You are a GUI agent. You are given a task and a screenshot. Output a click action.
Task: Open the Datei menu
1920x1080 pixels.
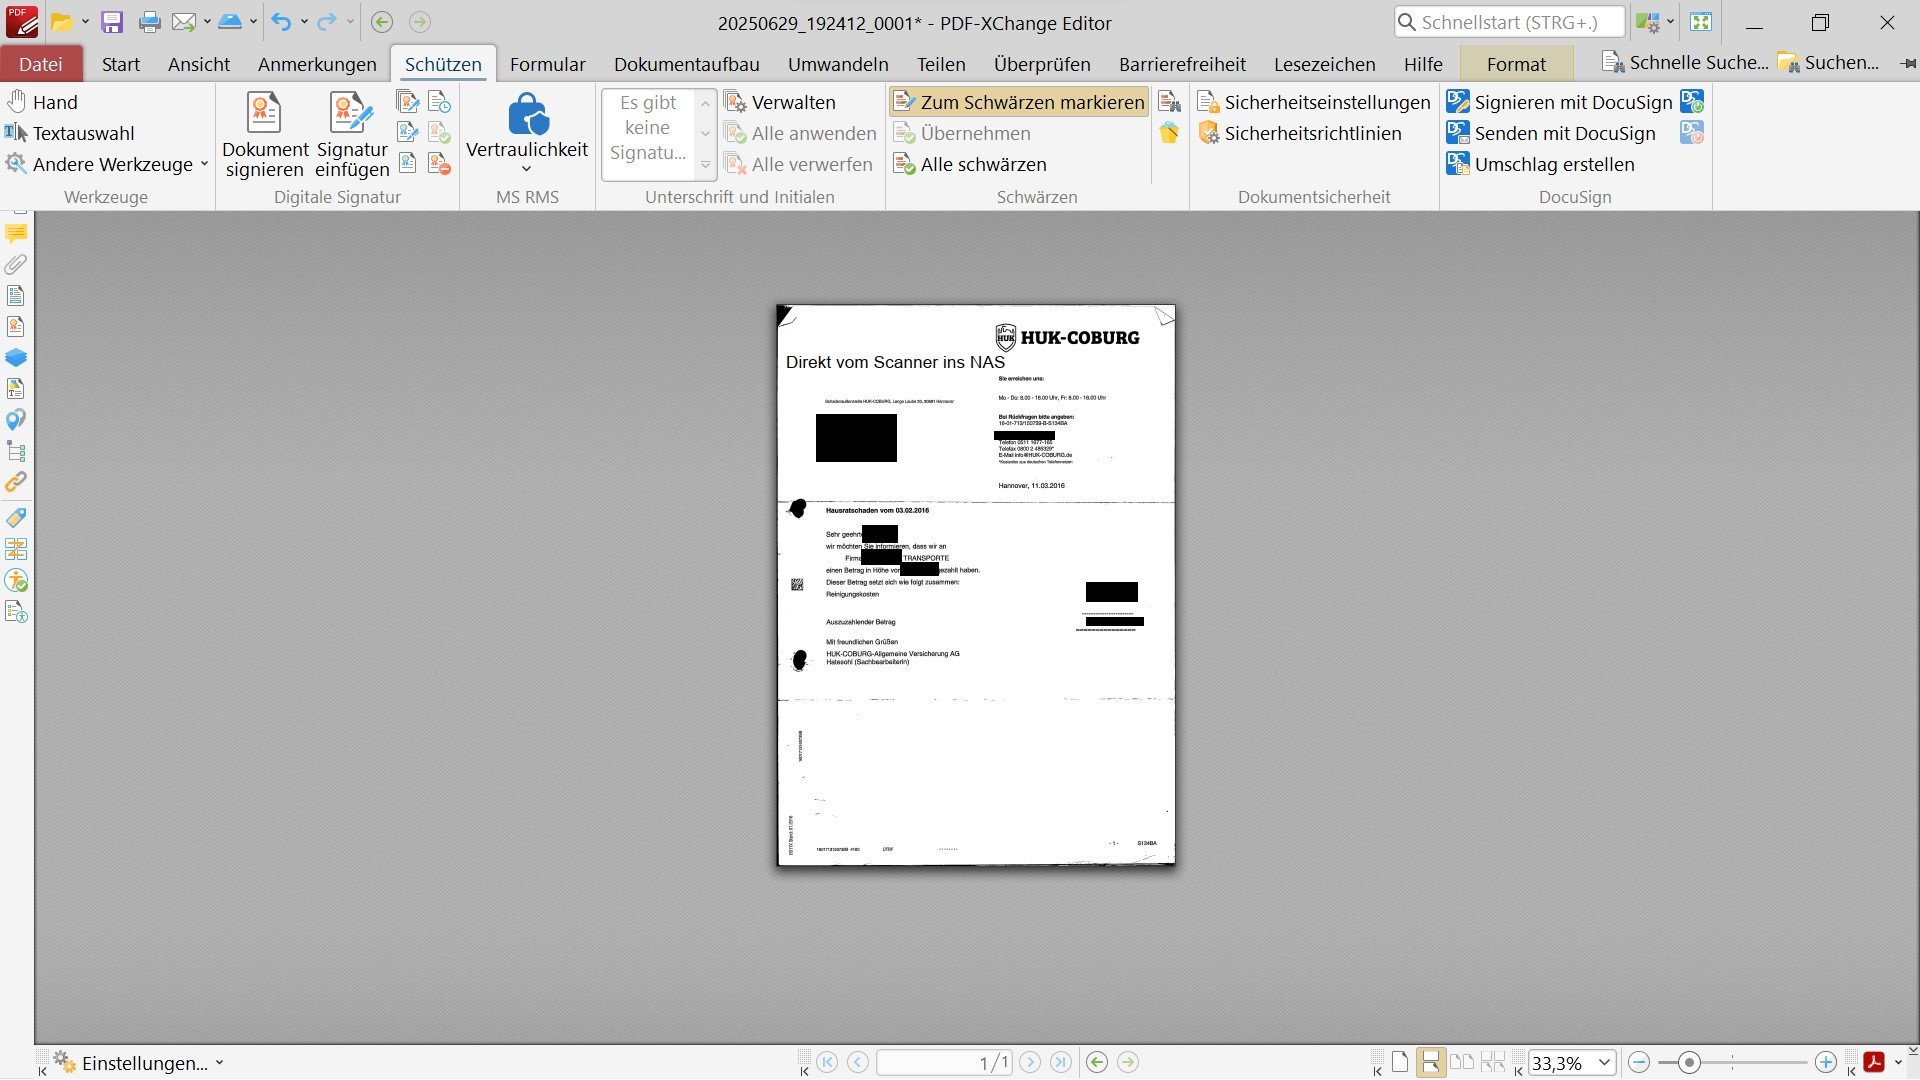coord(41,64)
